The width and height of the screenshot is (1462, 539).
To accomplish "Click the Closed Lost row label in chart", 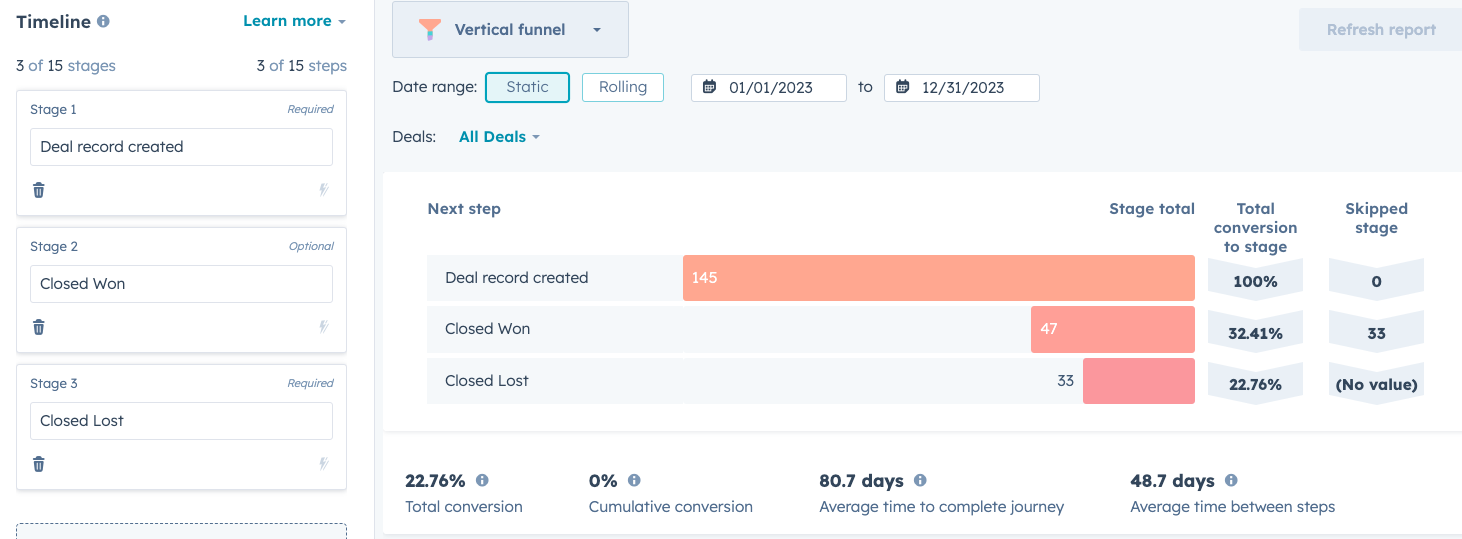I will [487, 381].
